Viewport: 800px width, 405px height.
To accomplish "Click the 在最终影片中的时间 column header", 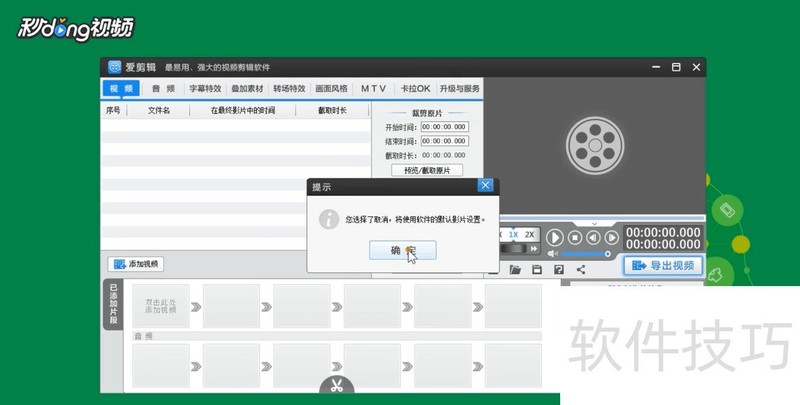I will click(243, 110).
